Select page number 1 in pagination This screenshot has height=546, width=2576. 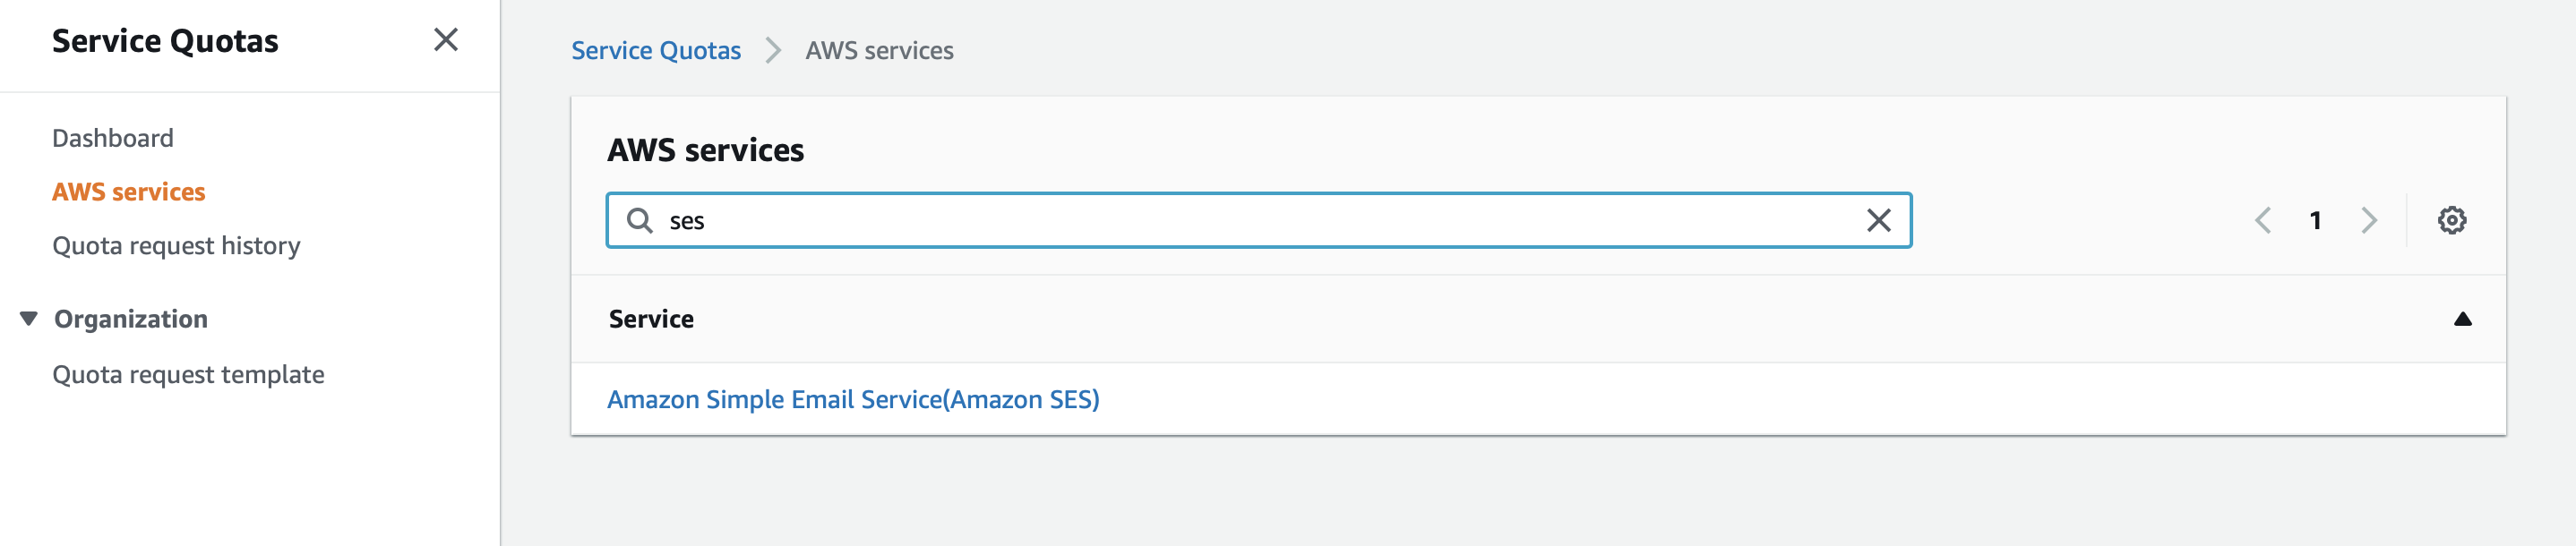click(2315, 220)
